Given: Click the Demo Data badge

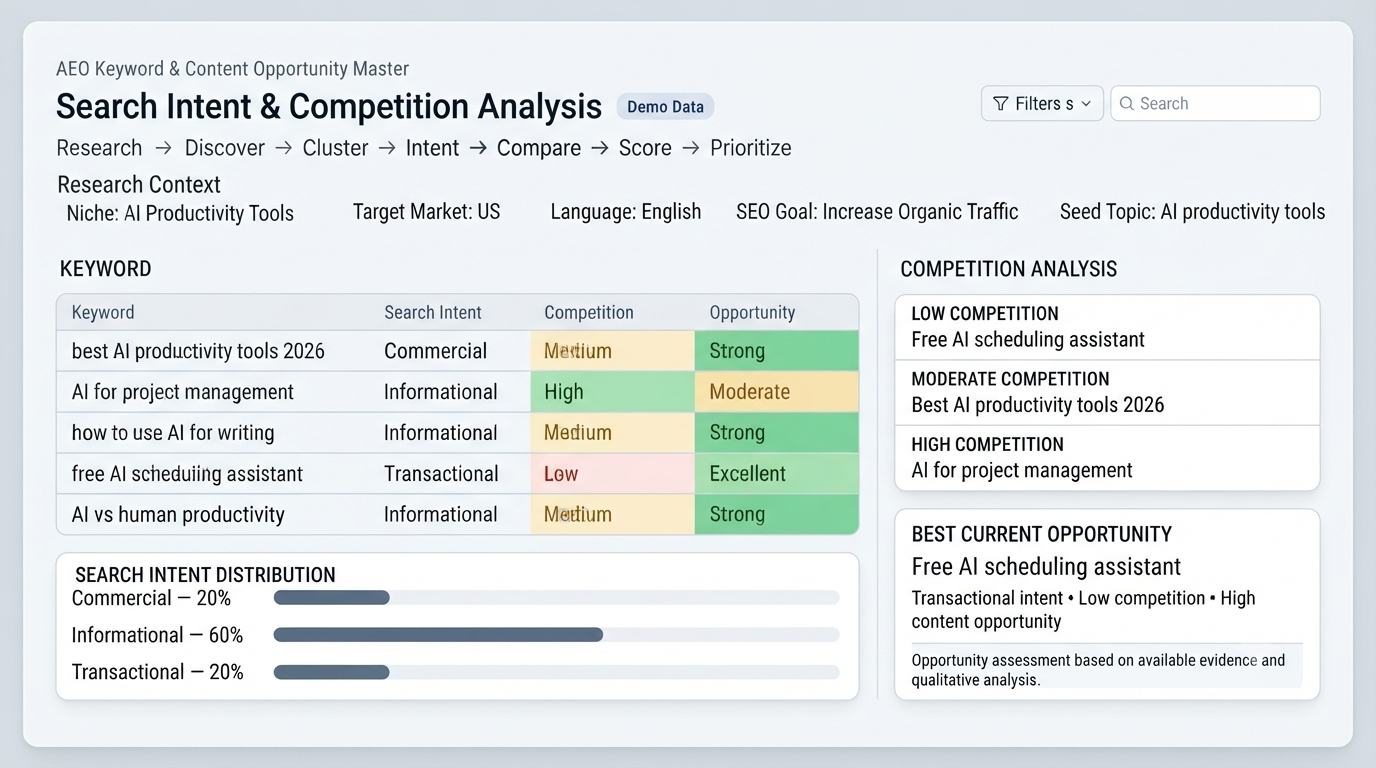Looking at the screenshot, I should tap(665, 107).
